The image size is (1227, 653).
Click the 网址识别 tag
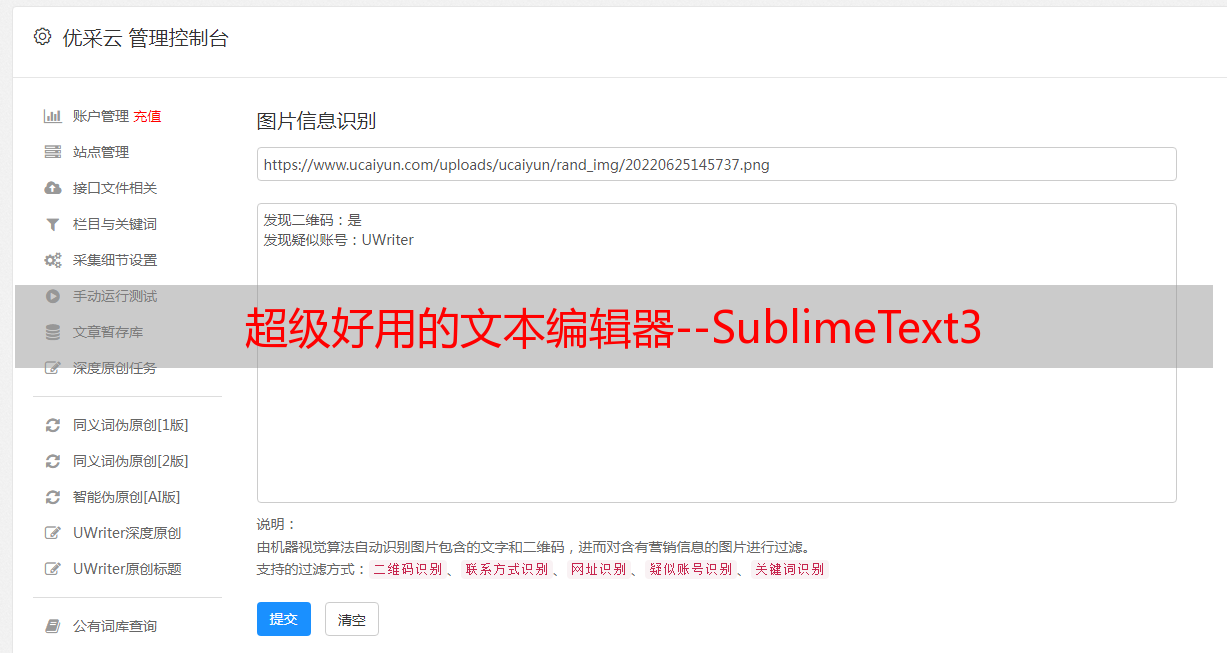point(598,569)
